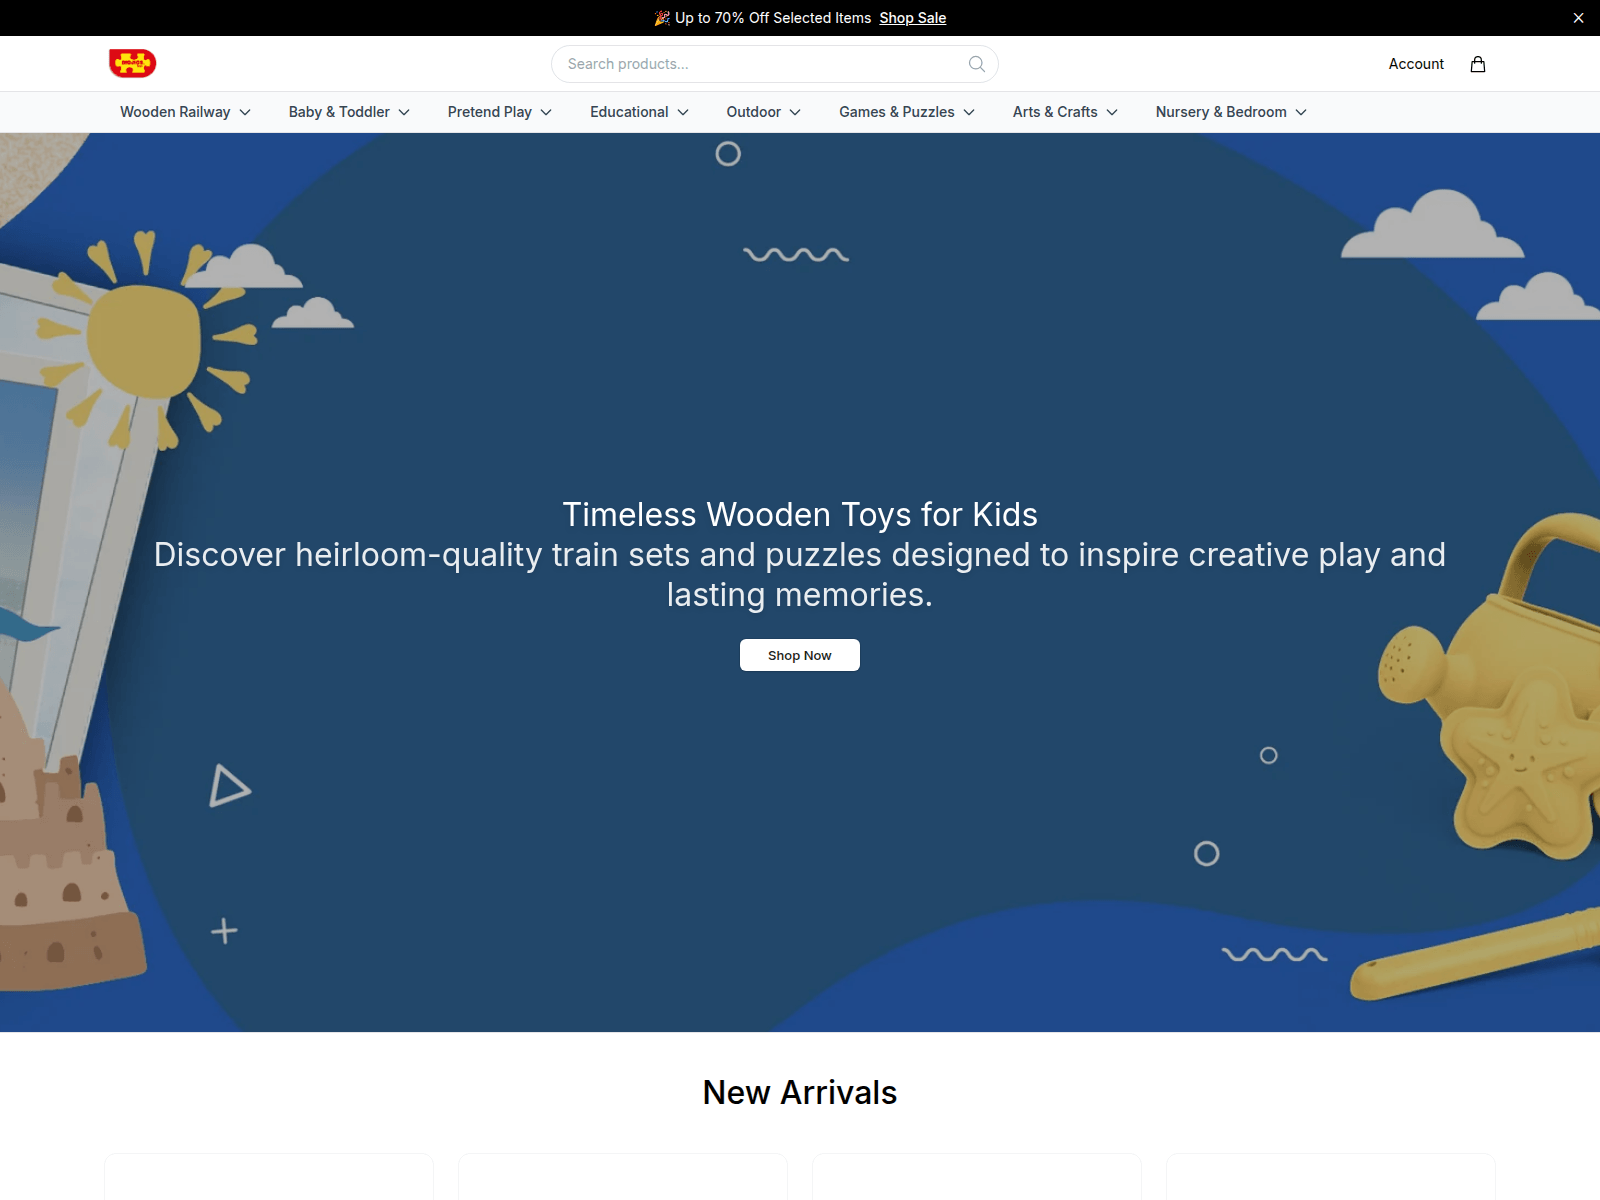
Task: Expand the Arts & Crafts chevron
Action: tap(1112, 112)
